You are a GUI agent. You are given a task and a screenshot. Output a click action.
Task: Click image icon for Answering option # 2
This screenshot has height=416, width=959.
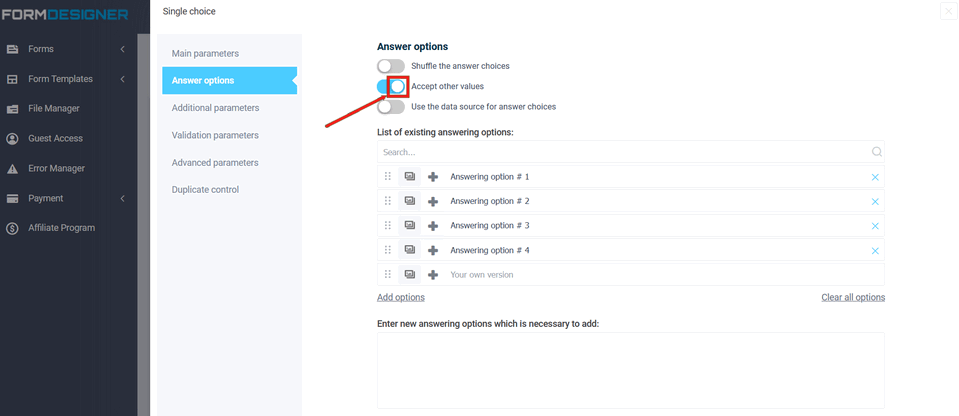pyautogui.click(x=410, y=201)
